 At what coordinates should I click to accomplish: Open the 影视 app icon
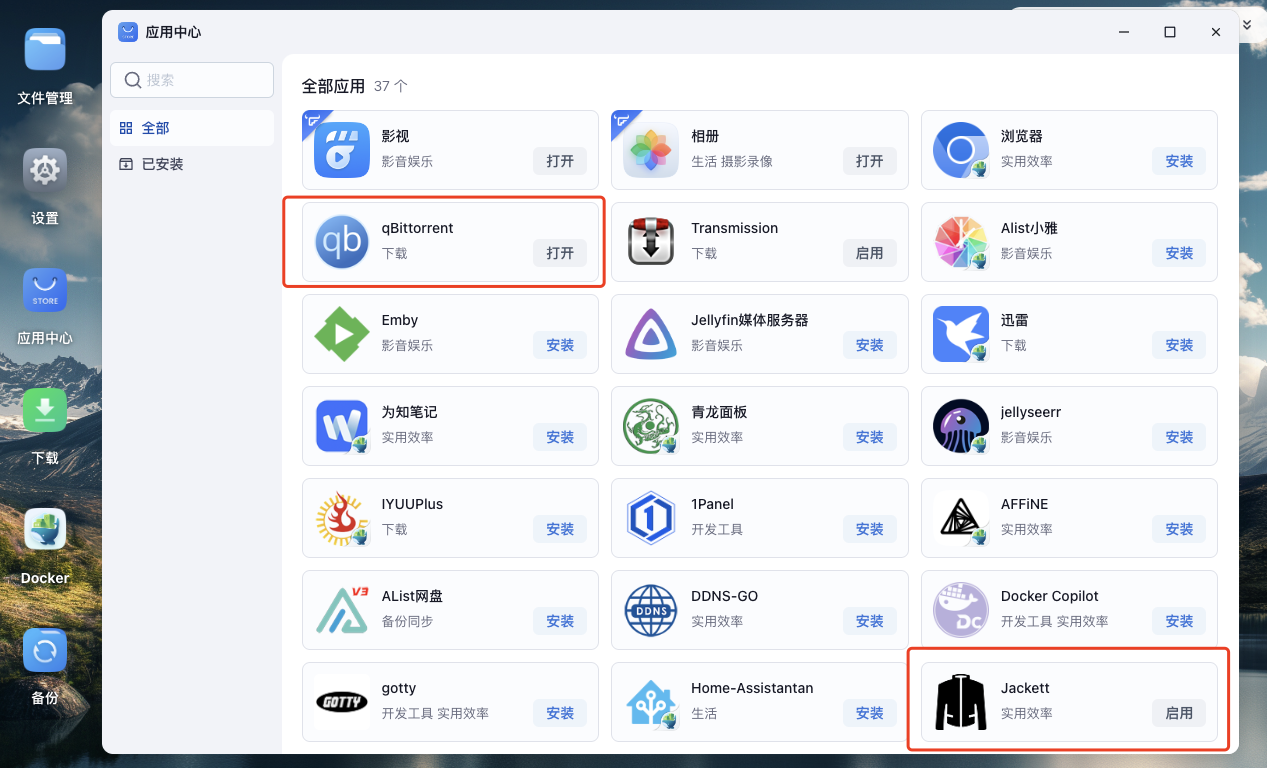click(342, 150)
